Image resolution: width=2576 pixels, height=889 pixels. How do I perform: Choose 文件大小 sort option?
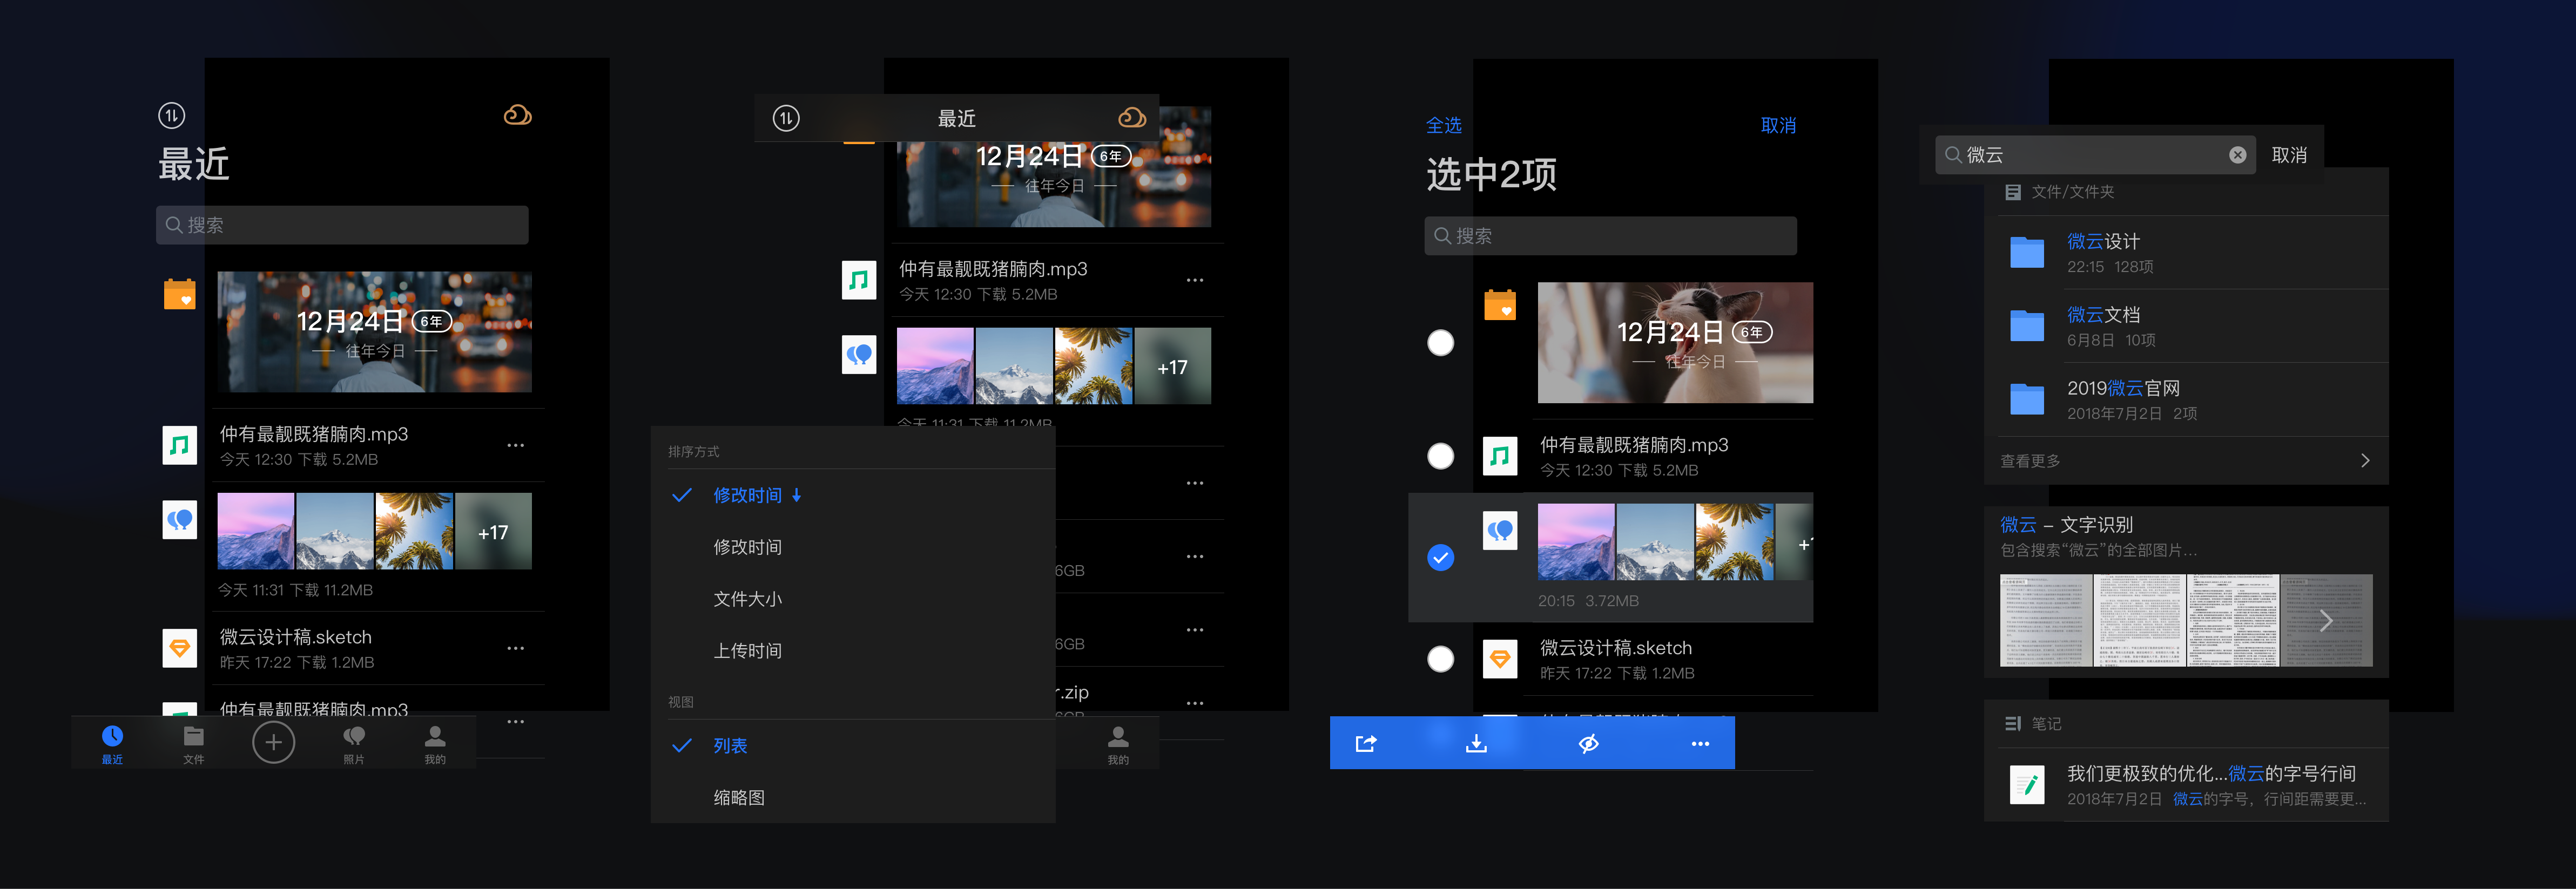point(747,599)
